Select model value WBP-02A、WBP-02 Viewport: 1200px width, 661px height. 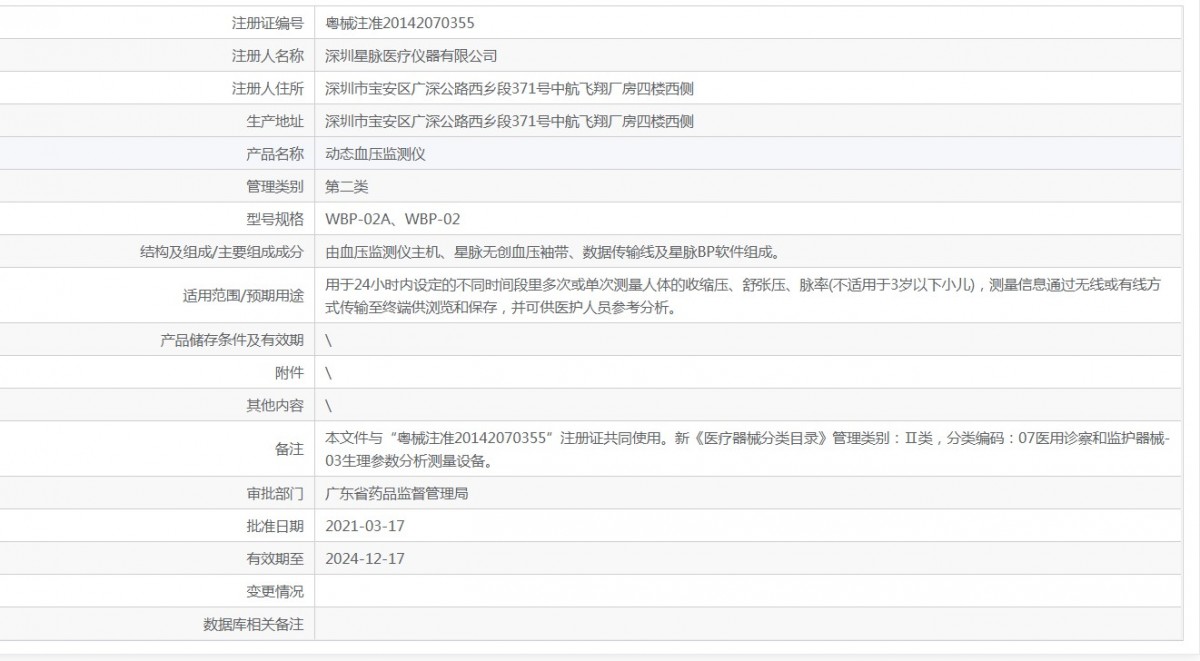click(x=393, y=219)
